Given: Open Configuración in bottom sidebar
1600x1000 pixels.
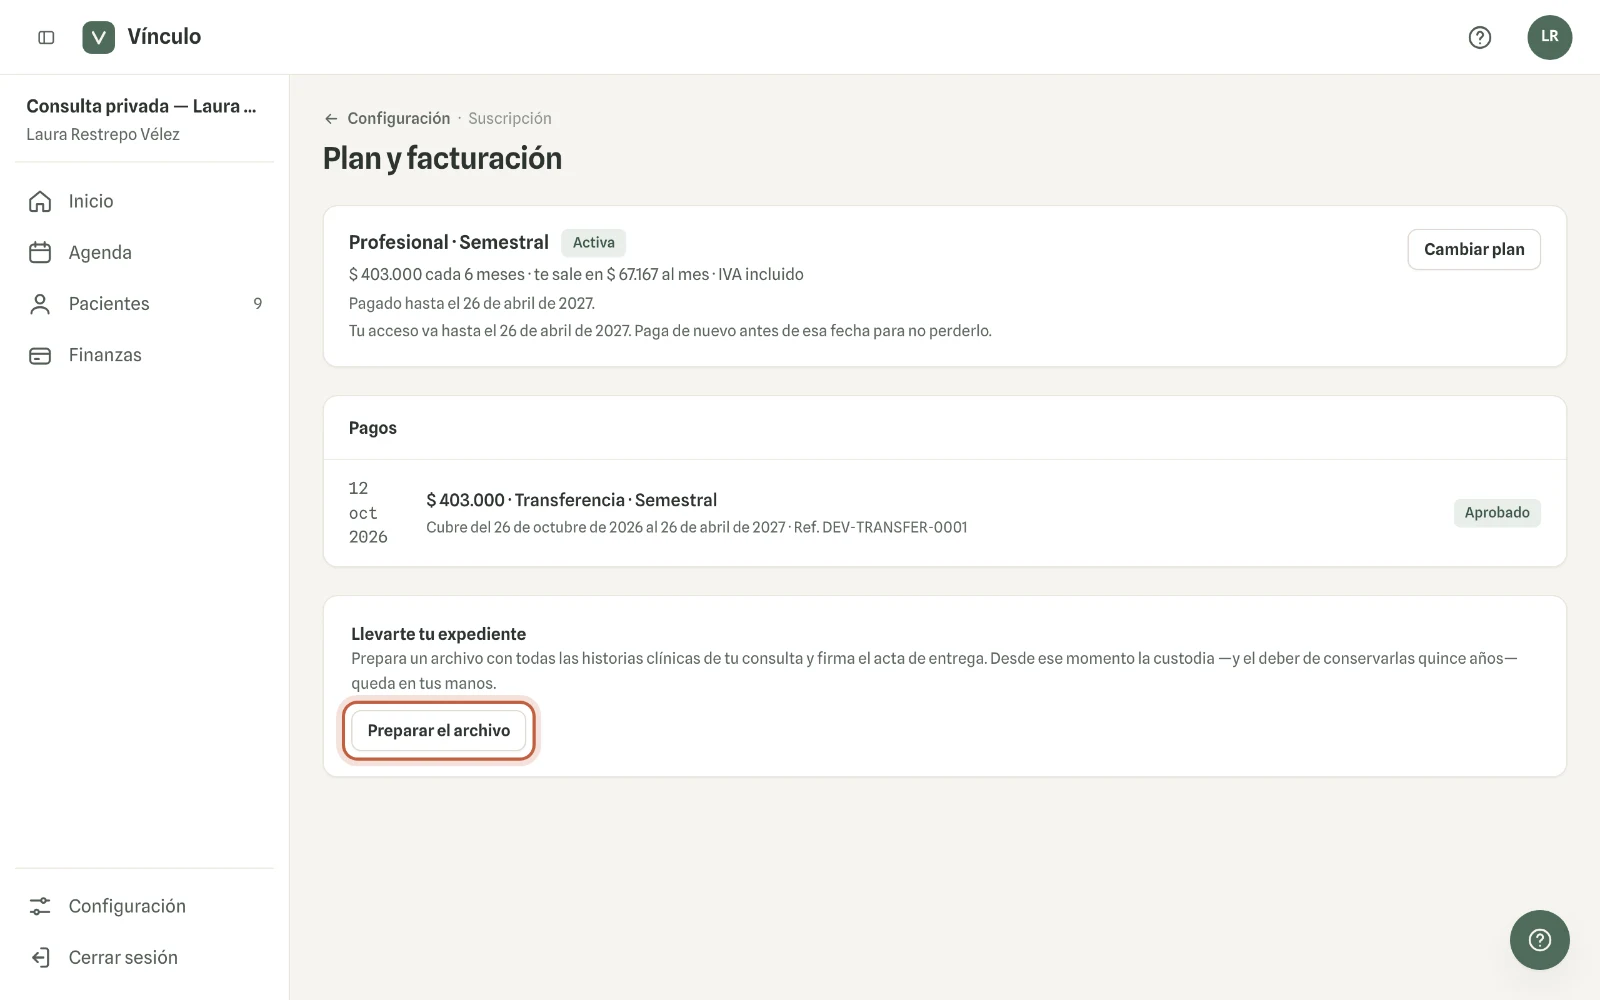Looking at the screenshot, I should pos(145,906).
